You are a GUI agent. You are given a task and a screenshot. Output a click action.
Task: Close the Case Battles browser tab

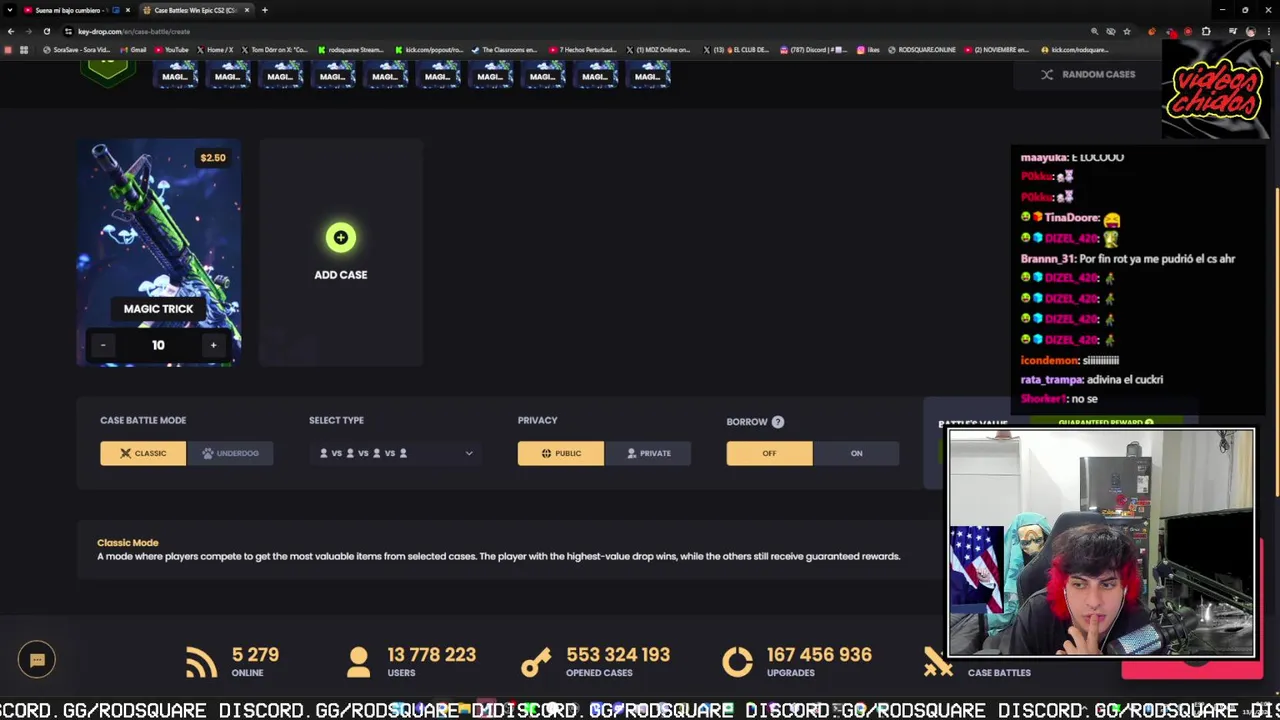(247, 10)
